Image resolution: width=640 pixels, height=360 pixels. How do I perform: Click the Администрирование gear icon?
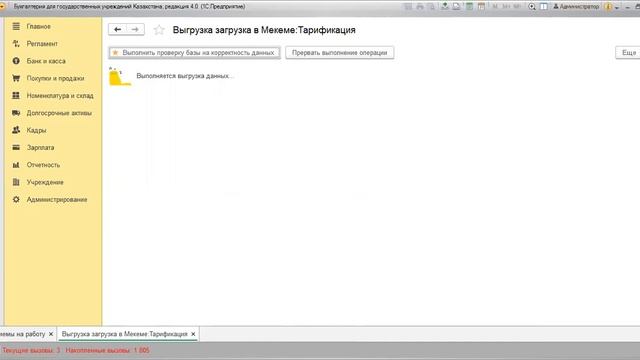[x=16, y=200]
